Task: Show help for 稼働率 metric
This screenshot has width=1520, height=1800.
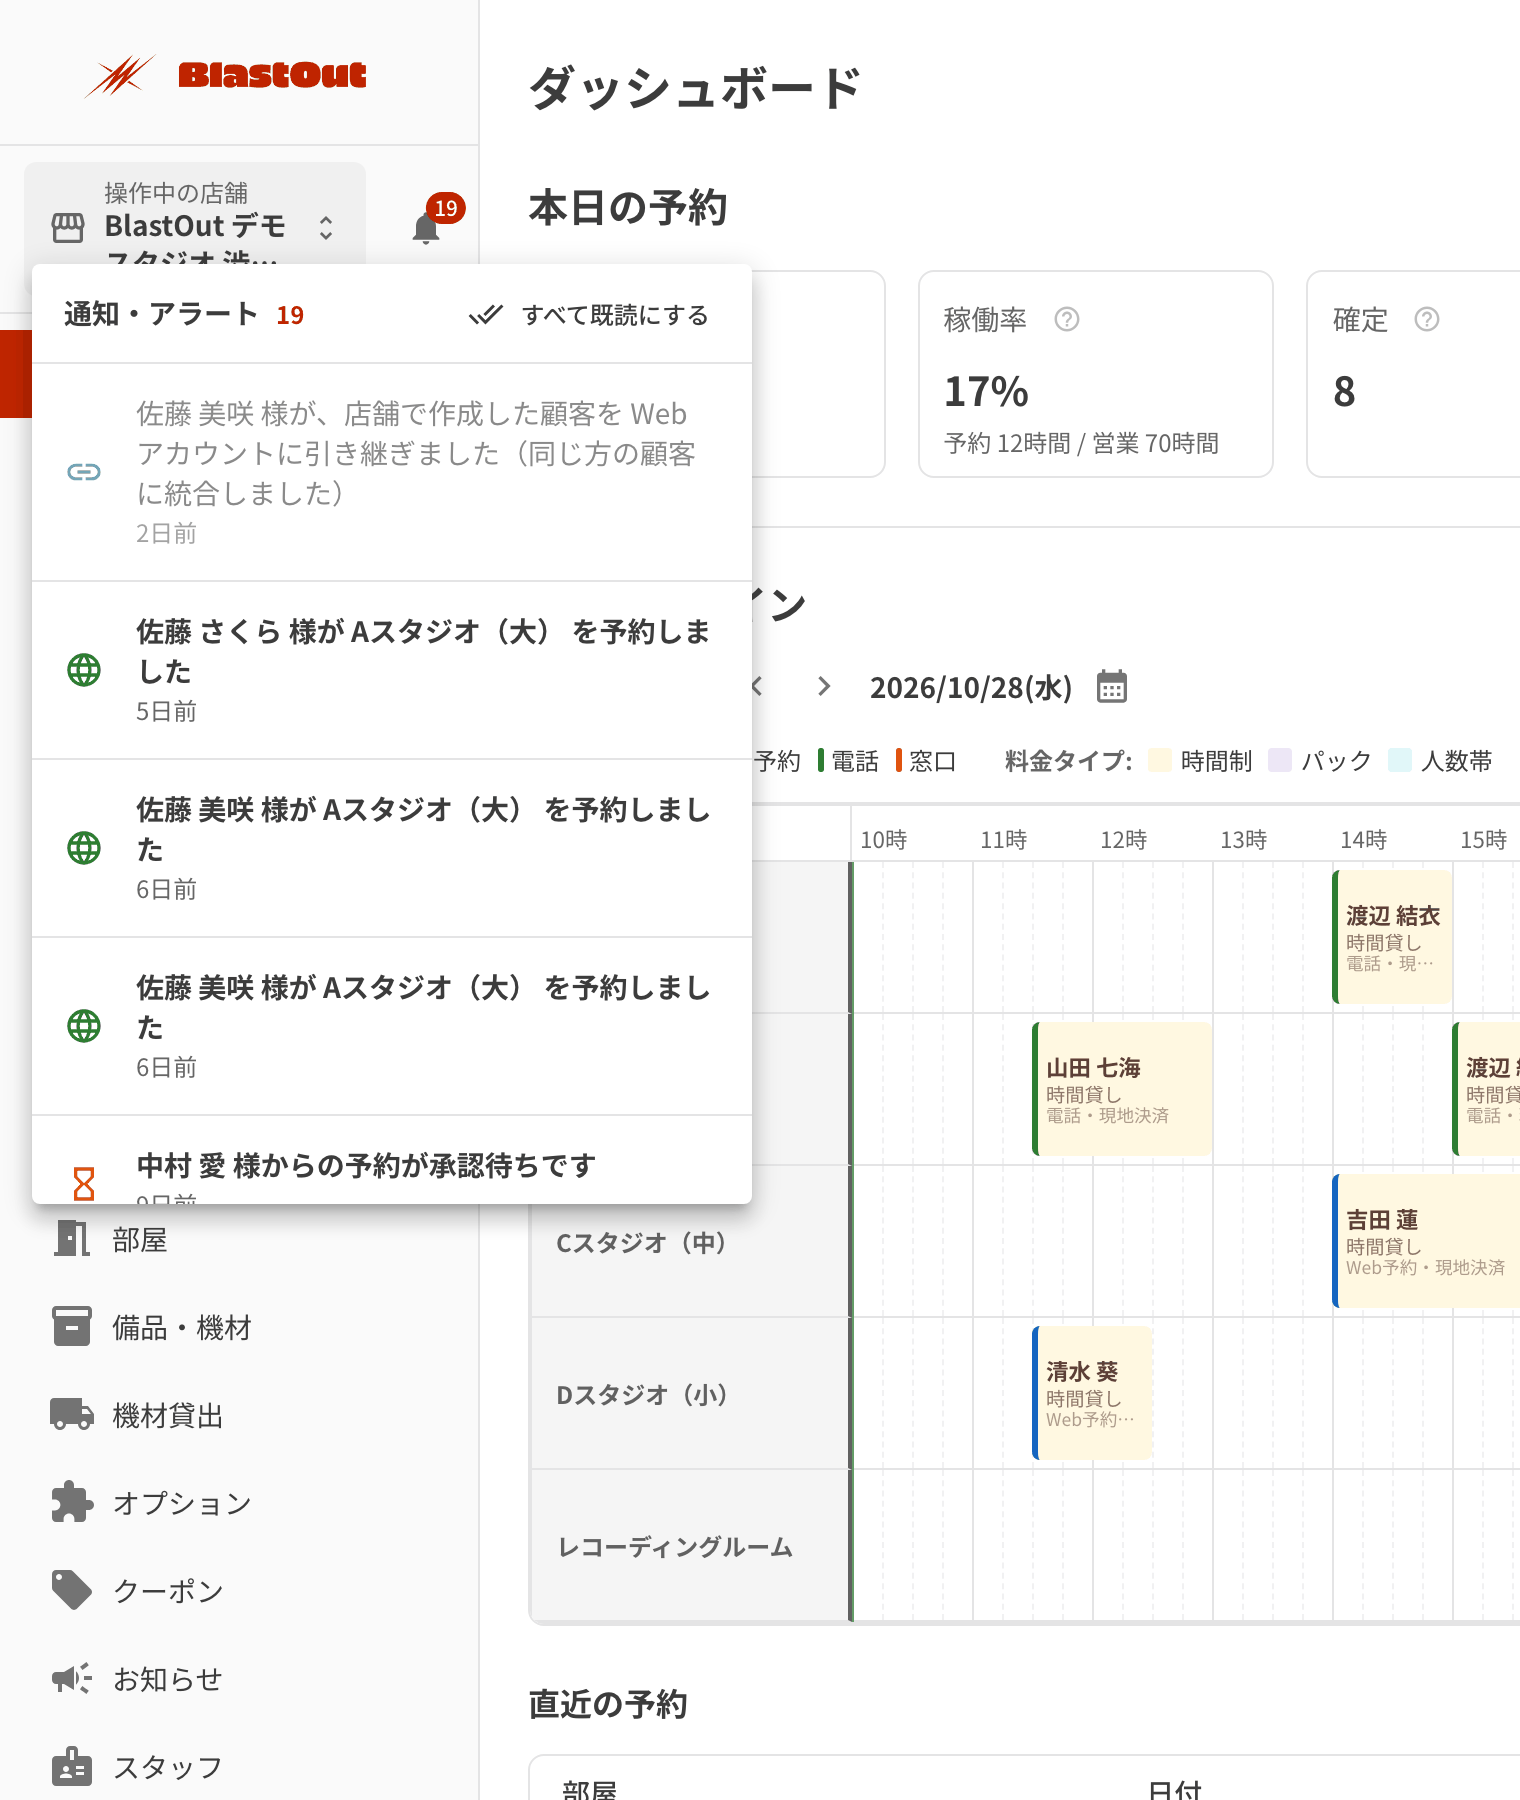Action: (1067, 319)
